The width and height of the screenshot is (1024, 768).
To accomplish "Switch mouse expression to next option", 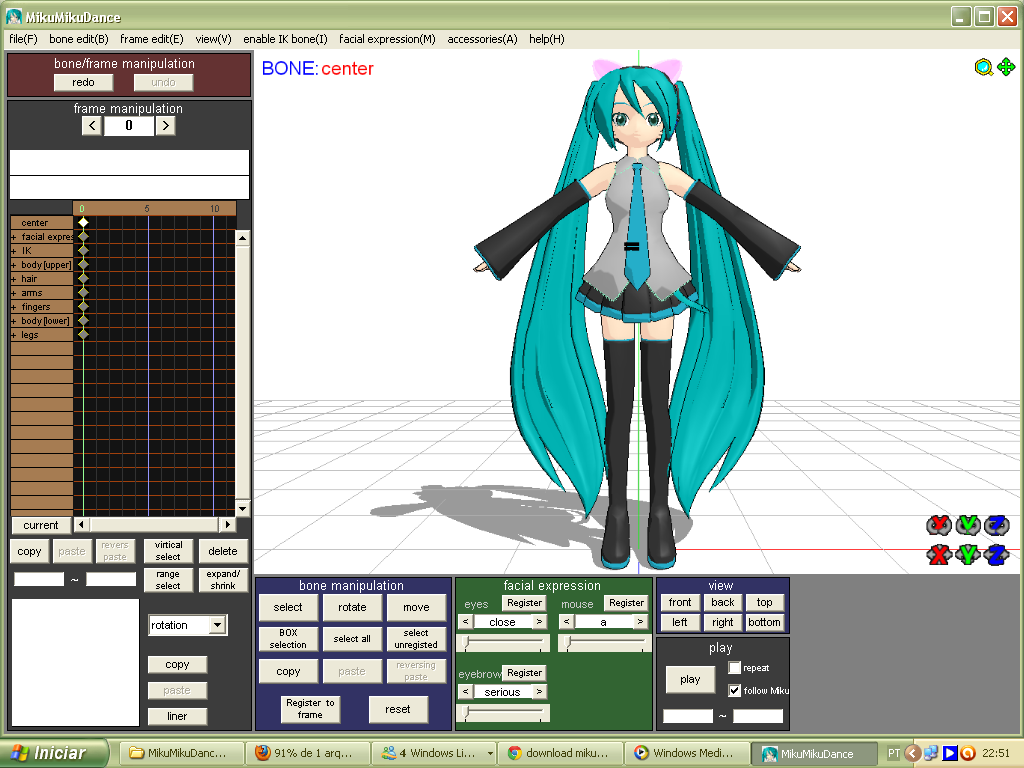I will click(640, 622).
